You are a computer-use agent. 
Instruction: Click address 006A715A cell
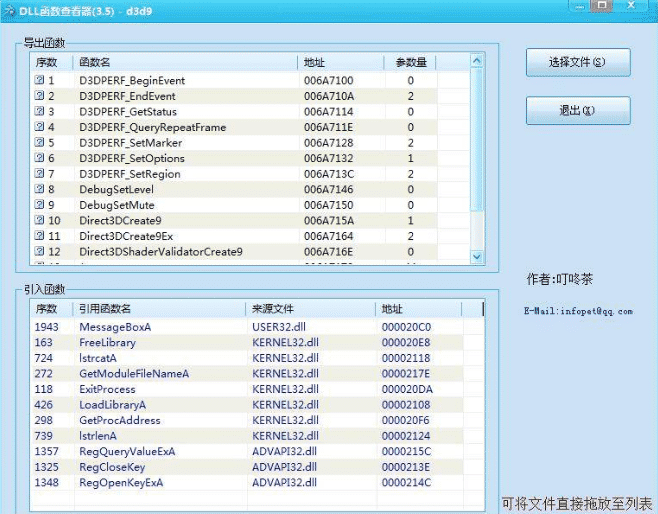click(x=329, y=220)
